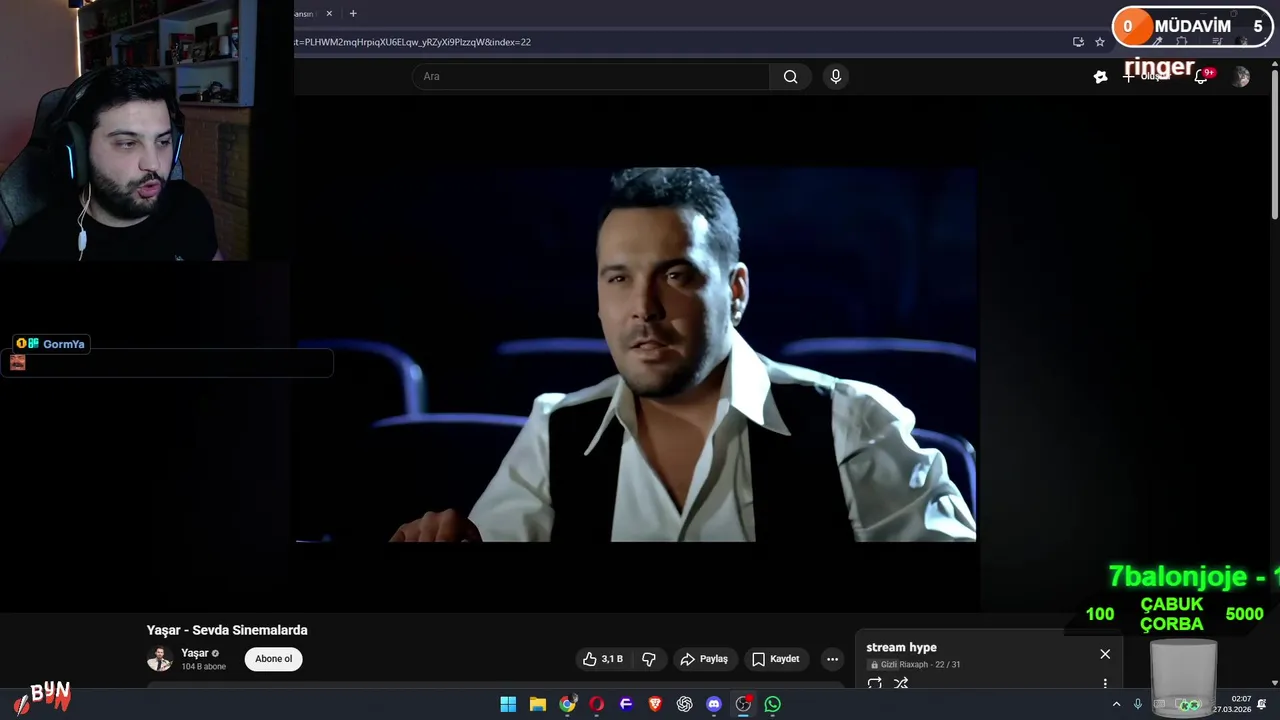Click the install app icon in address bar
1280x720 pixels.
[1078, 42]
